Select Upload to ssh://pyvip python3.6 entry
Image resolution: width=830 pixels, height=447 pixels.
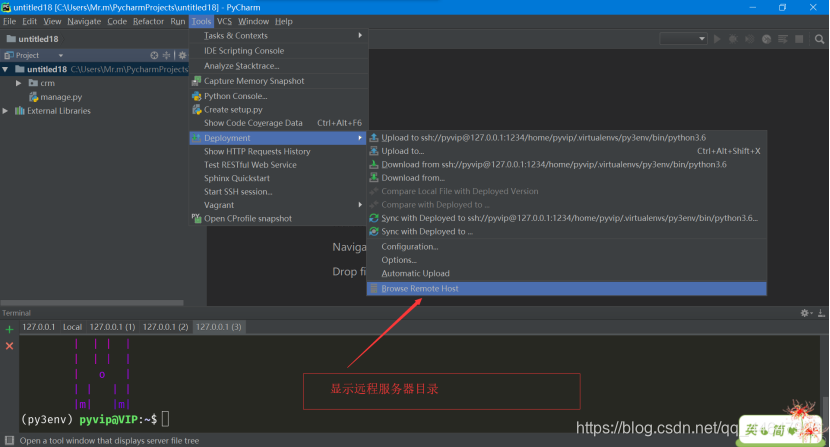click(x=544, y=138)
